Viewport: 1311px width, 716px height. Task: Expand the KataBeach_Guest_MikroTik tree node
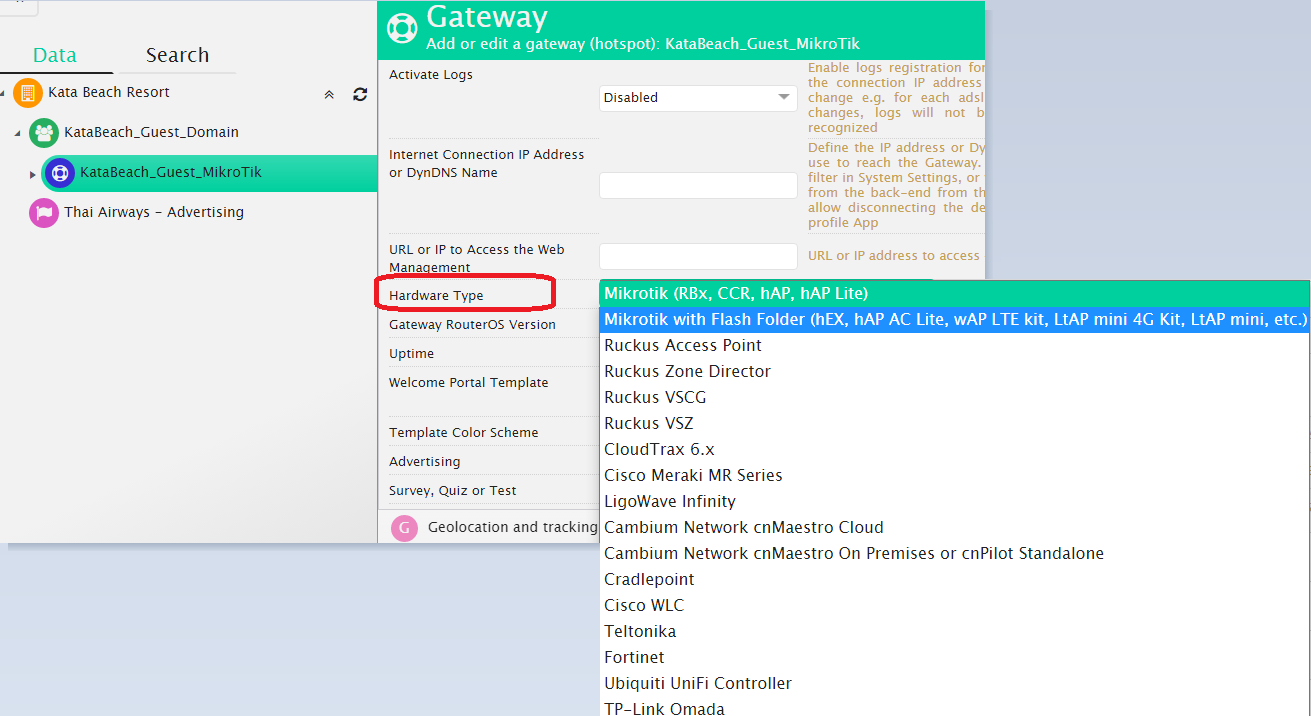pos(33,174)
